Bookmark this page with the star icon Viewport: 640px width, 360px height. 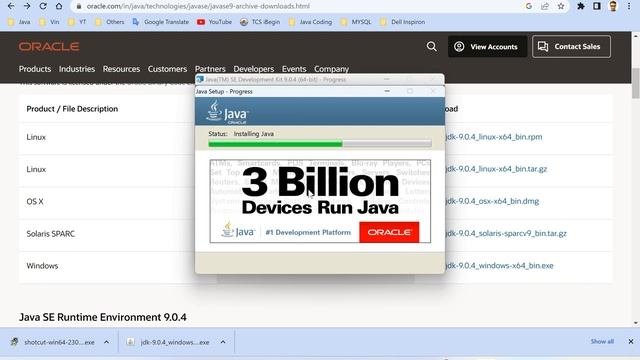click(561, 6)
